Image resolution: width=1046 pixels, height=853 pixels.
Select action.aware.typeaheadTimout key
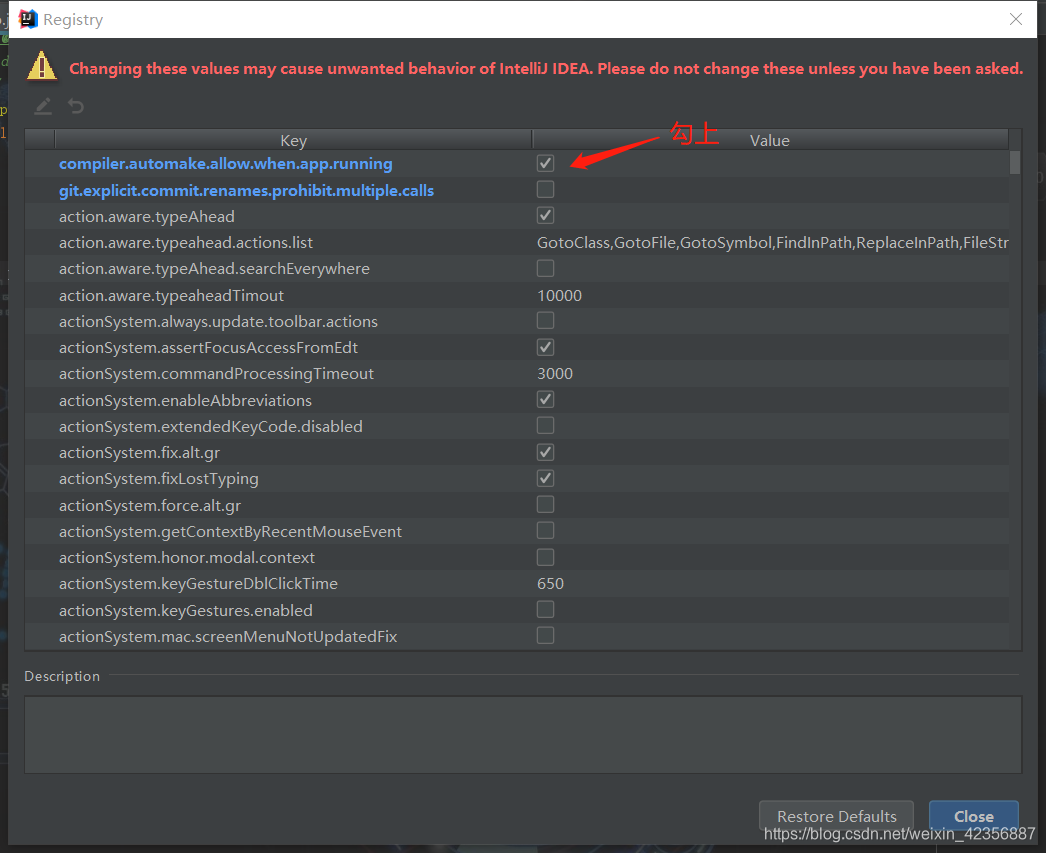[x=171, y=295]
